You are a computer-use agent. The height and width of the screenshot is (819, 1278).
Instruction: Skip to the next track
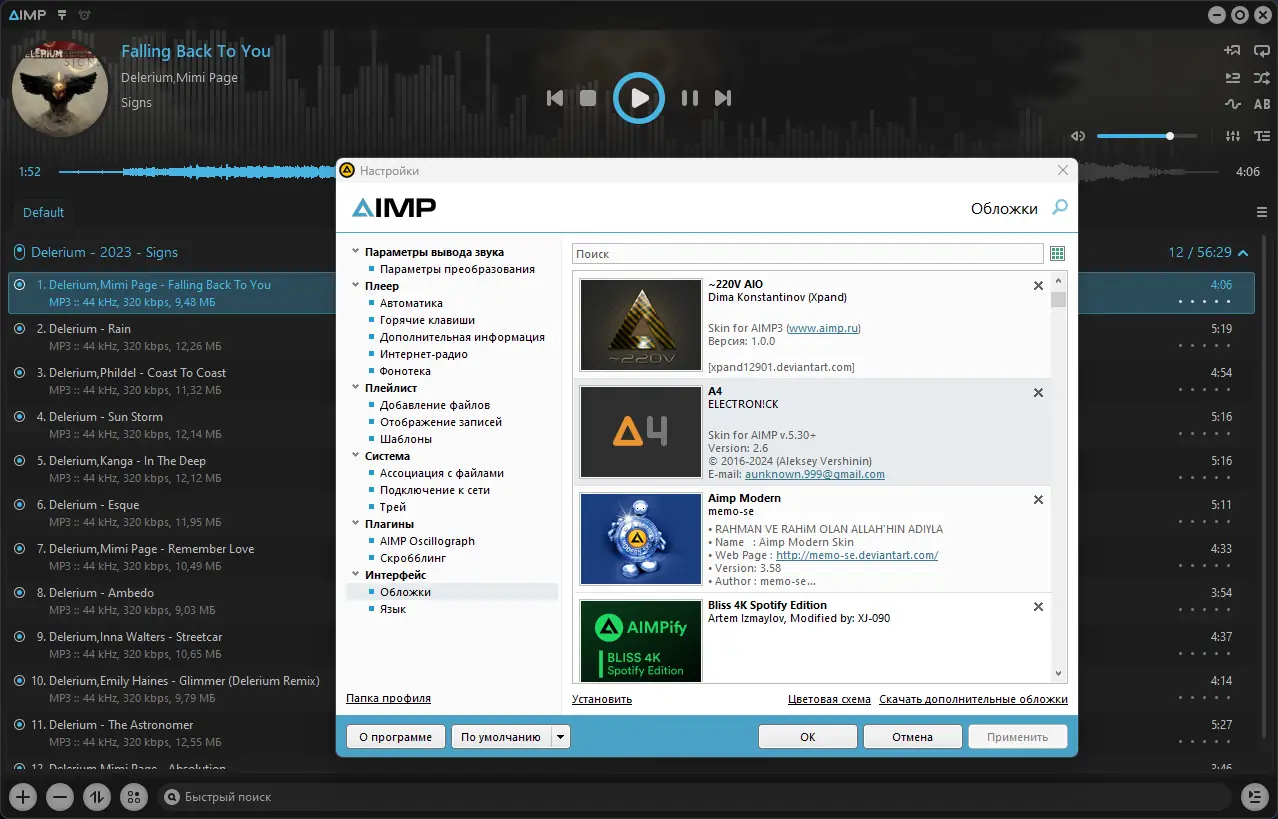click(723, 98)
